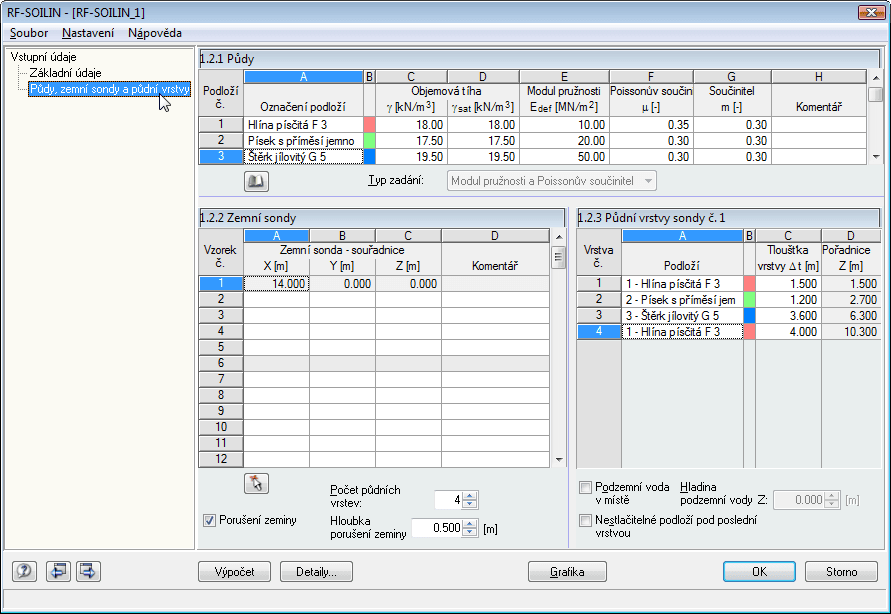Click layer thickness 3.600 cell
The image size is (891, 614).
(x=788, y=315)
